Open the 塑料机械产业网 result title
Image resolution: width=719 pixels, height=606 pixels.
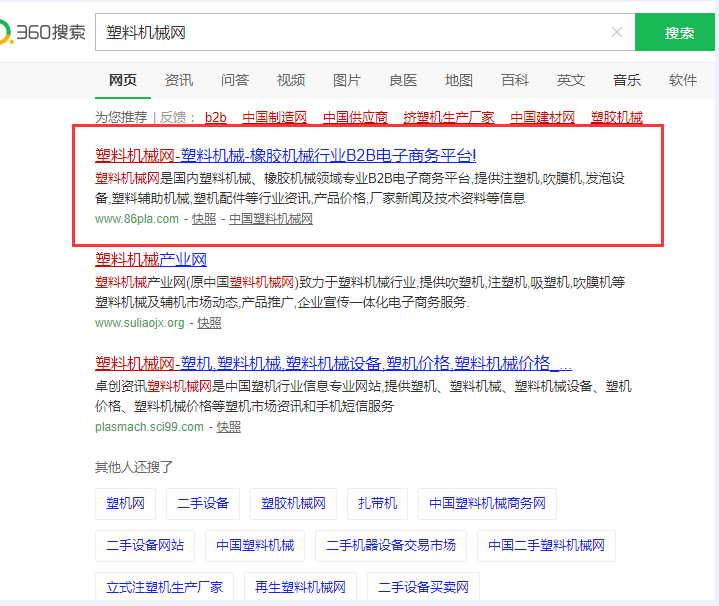pos(151,259)
